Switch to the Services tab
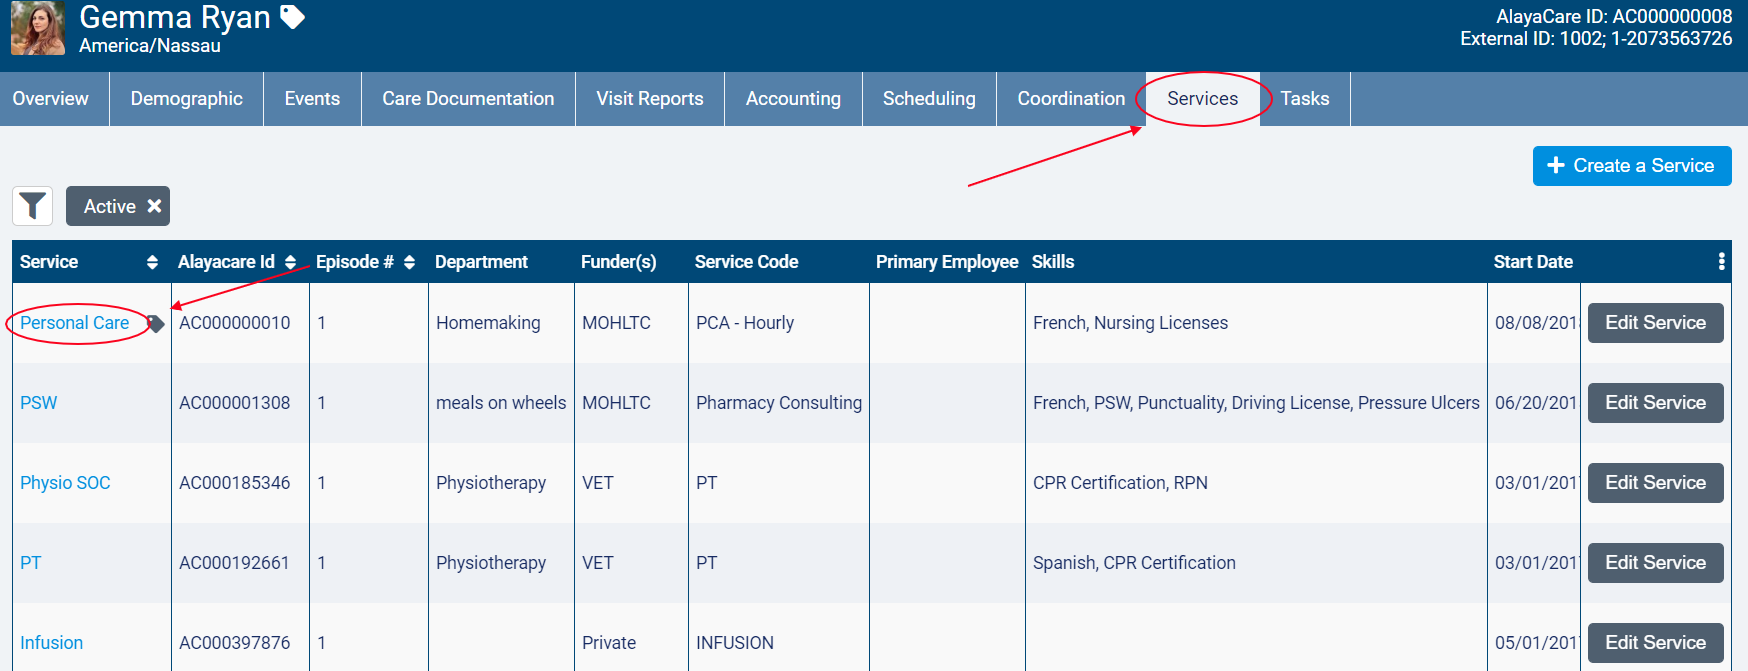 pyautogui.click(x=1202, y=99)
